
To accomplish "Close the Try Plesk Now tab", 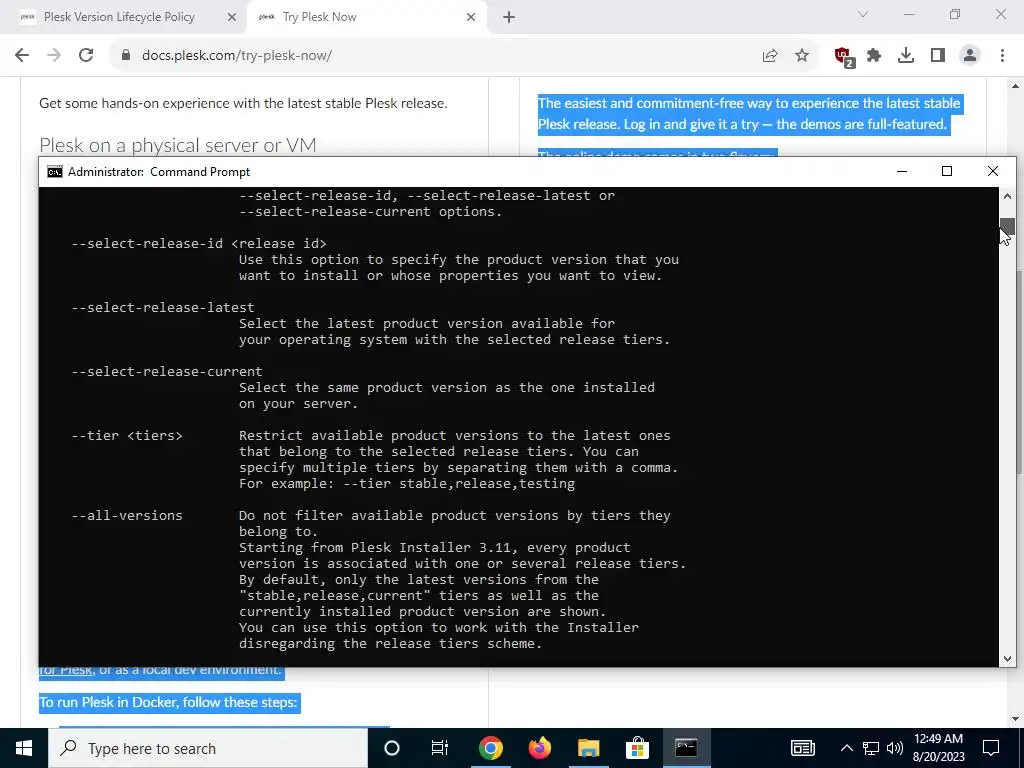I will coord(471,18).
